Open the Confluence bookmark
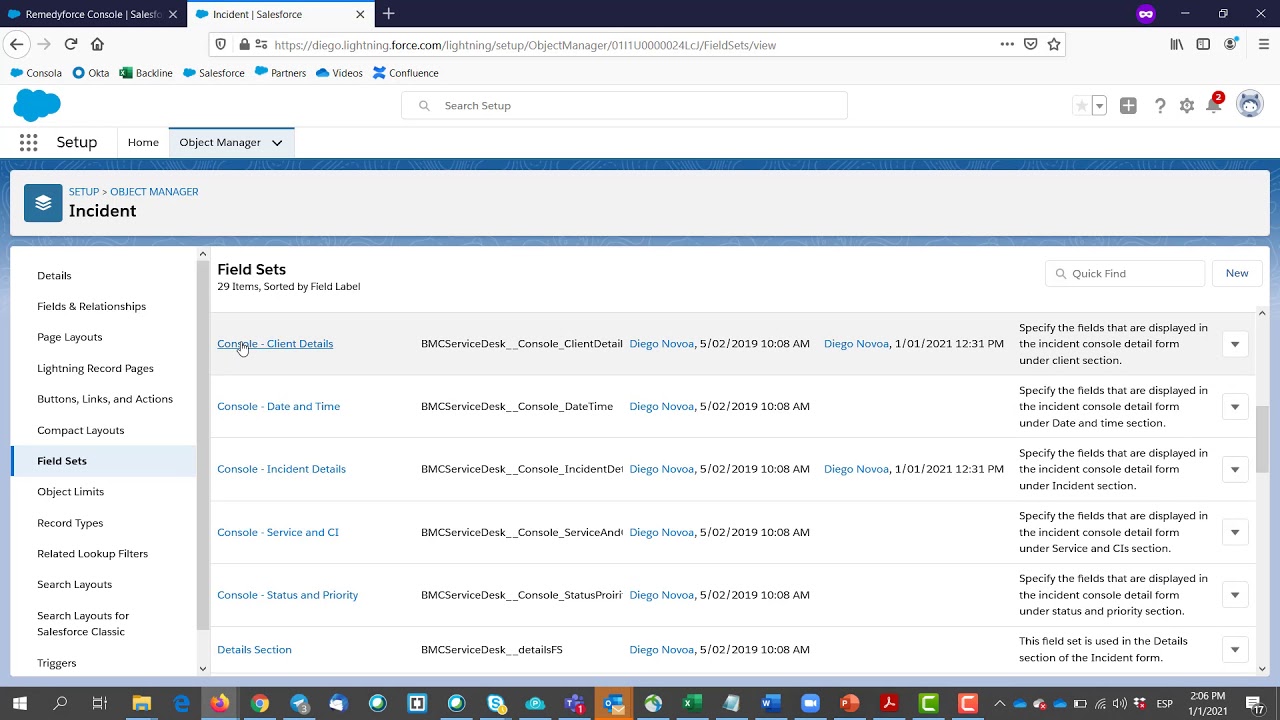The width and height of the screenshot is (1280, 720). (405, 73)
